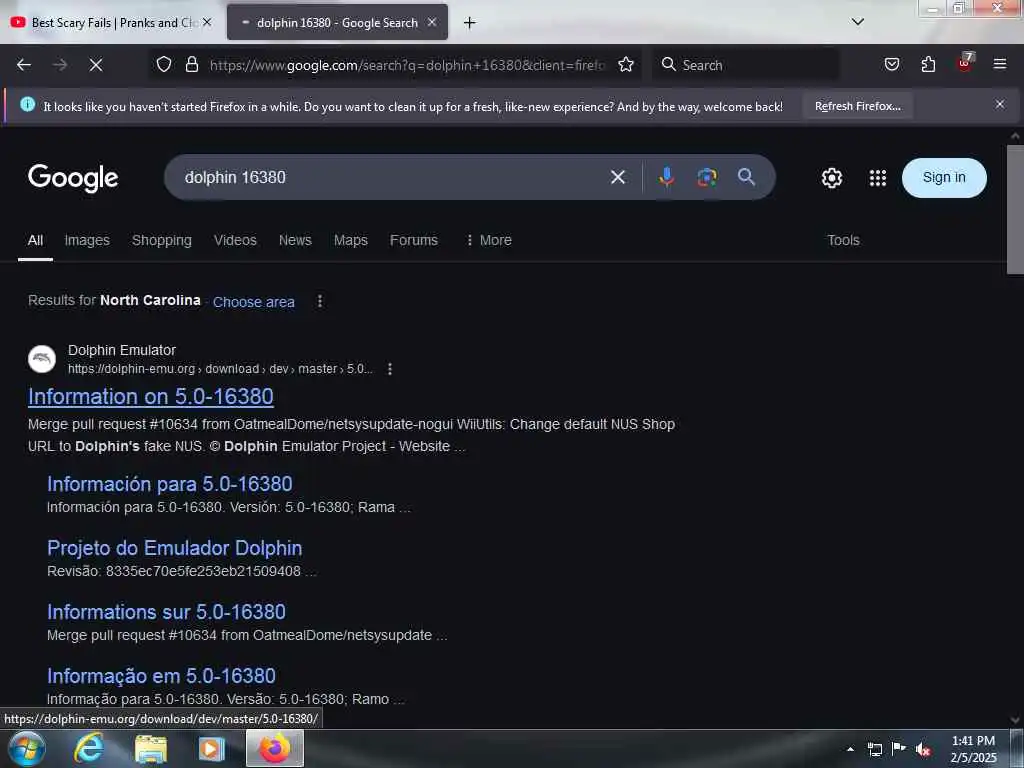Show hidden system tray icons
1024x768 pixels.
pyautogui.click(x=850, y=749)
